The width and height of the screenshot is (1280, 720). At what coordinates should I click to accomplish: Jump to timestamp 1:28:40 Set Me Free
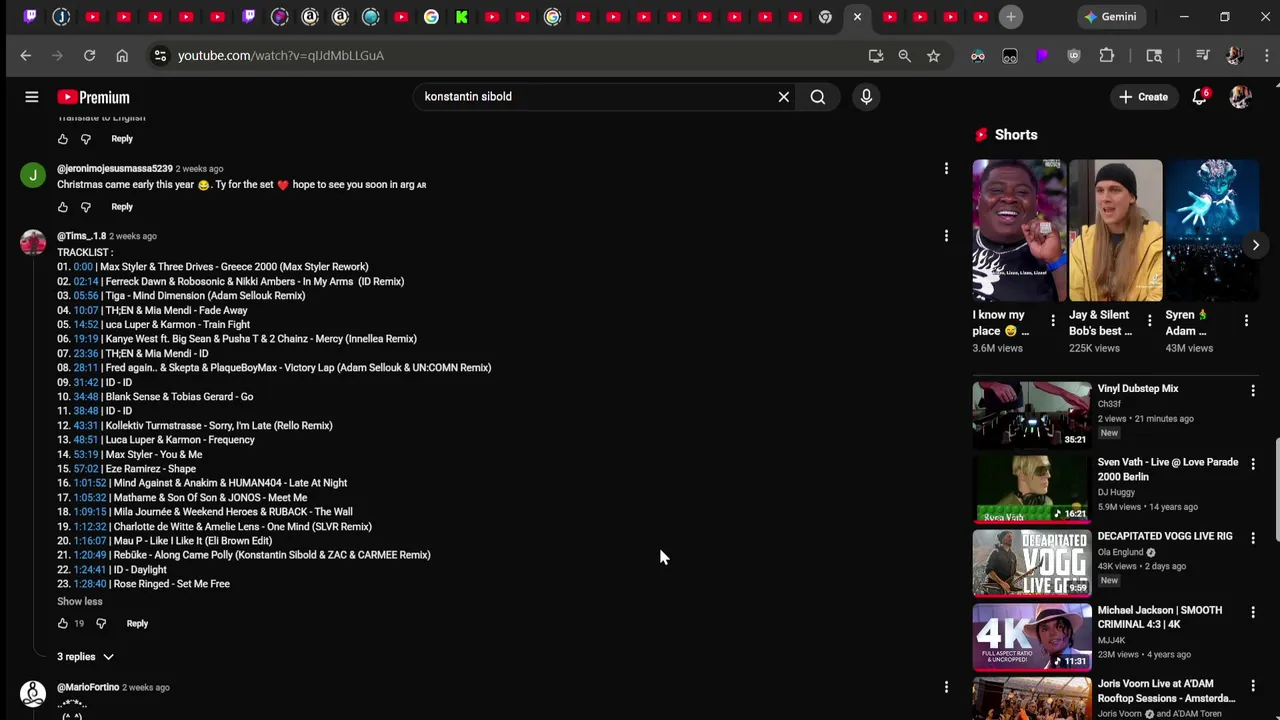(x=90, y=584)
